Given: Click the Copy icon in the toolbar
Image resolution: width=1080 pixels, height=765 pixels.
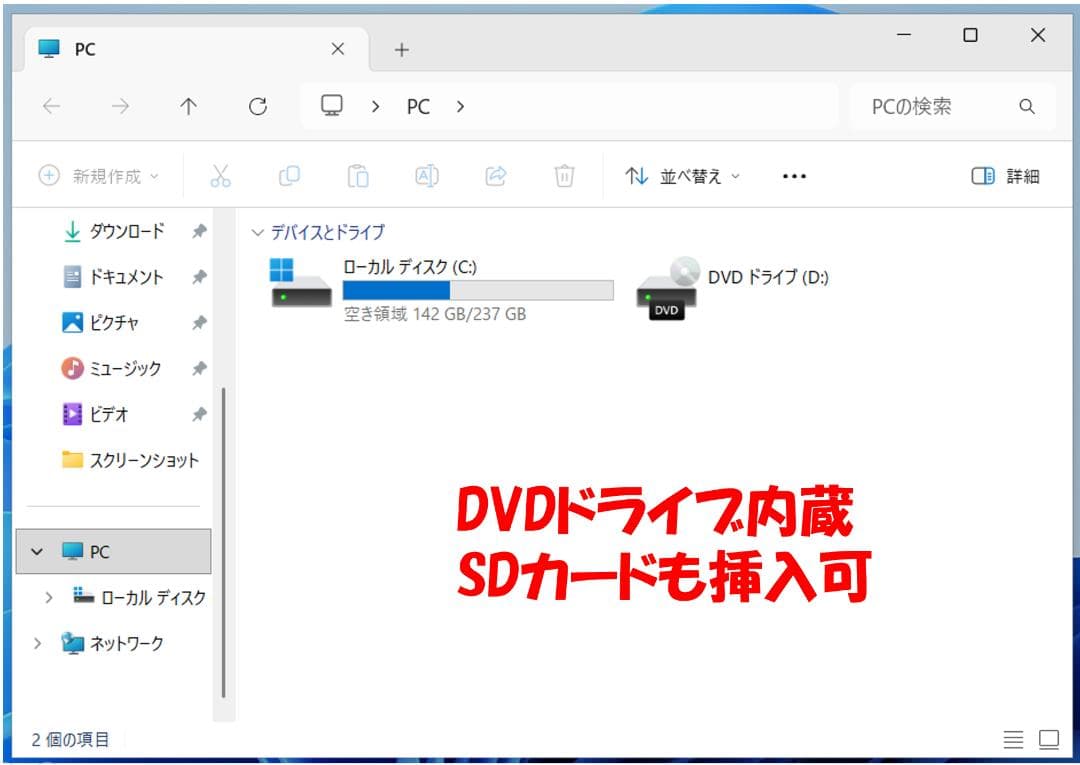Looking at the screenshot, I should [x=289, y=176].
